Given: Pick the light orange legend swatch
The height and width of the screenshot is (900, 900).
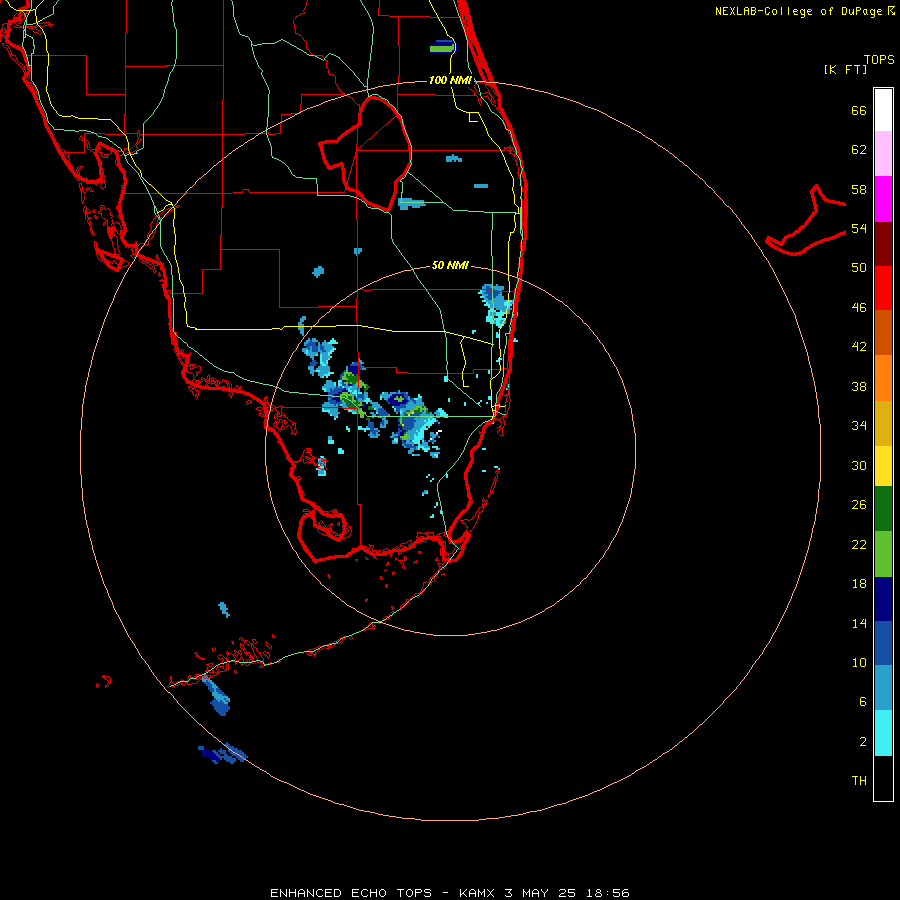Looking at the screenshot, I should 883,378.
